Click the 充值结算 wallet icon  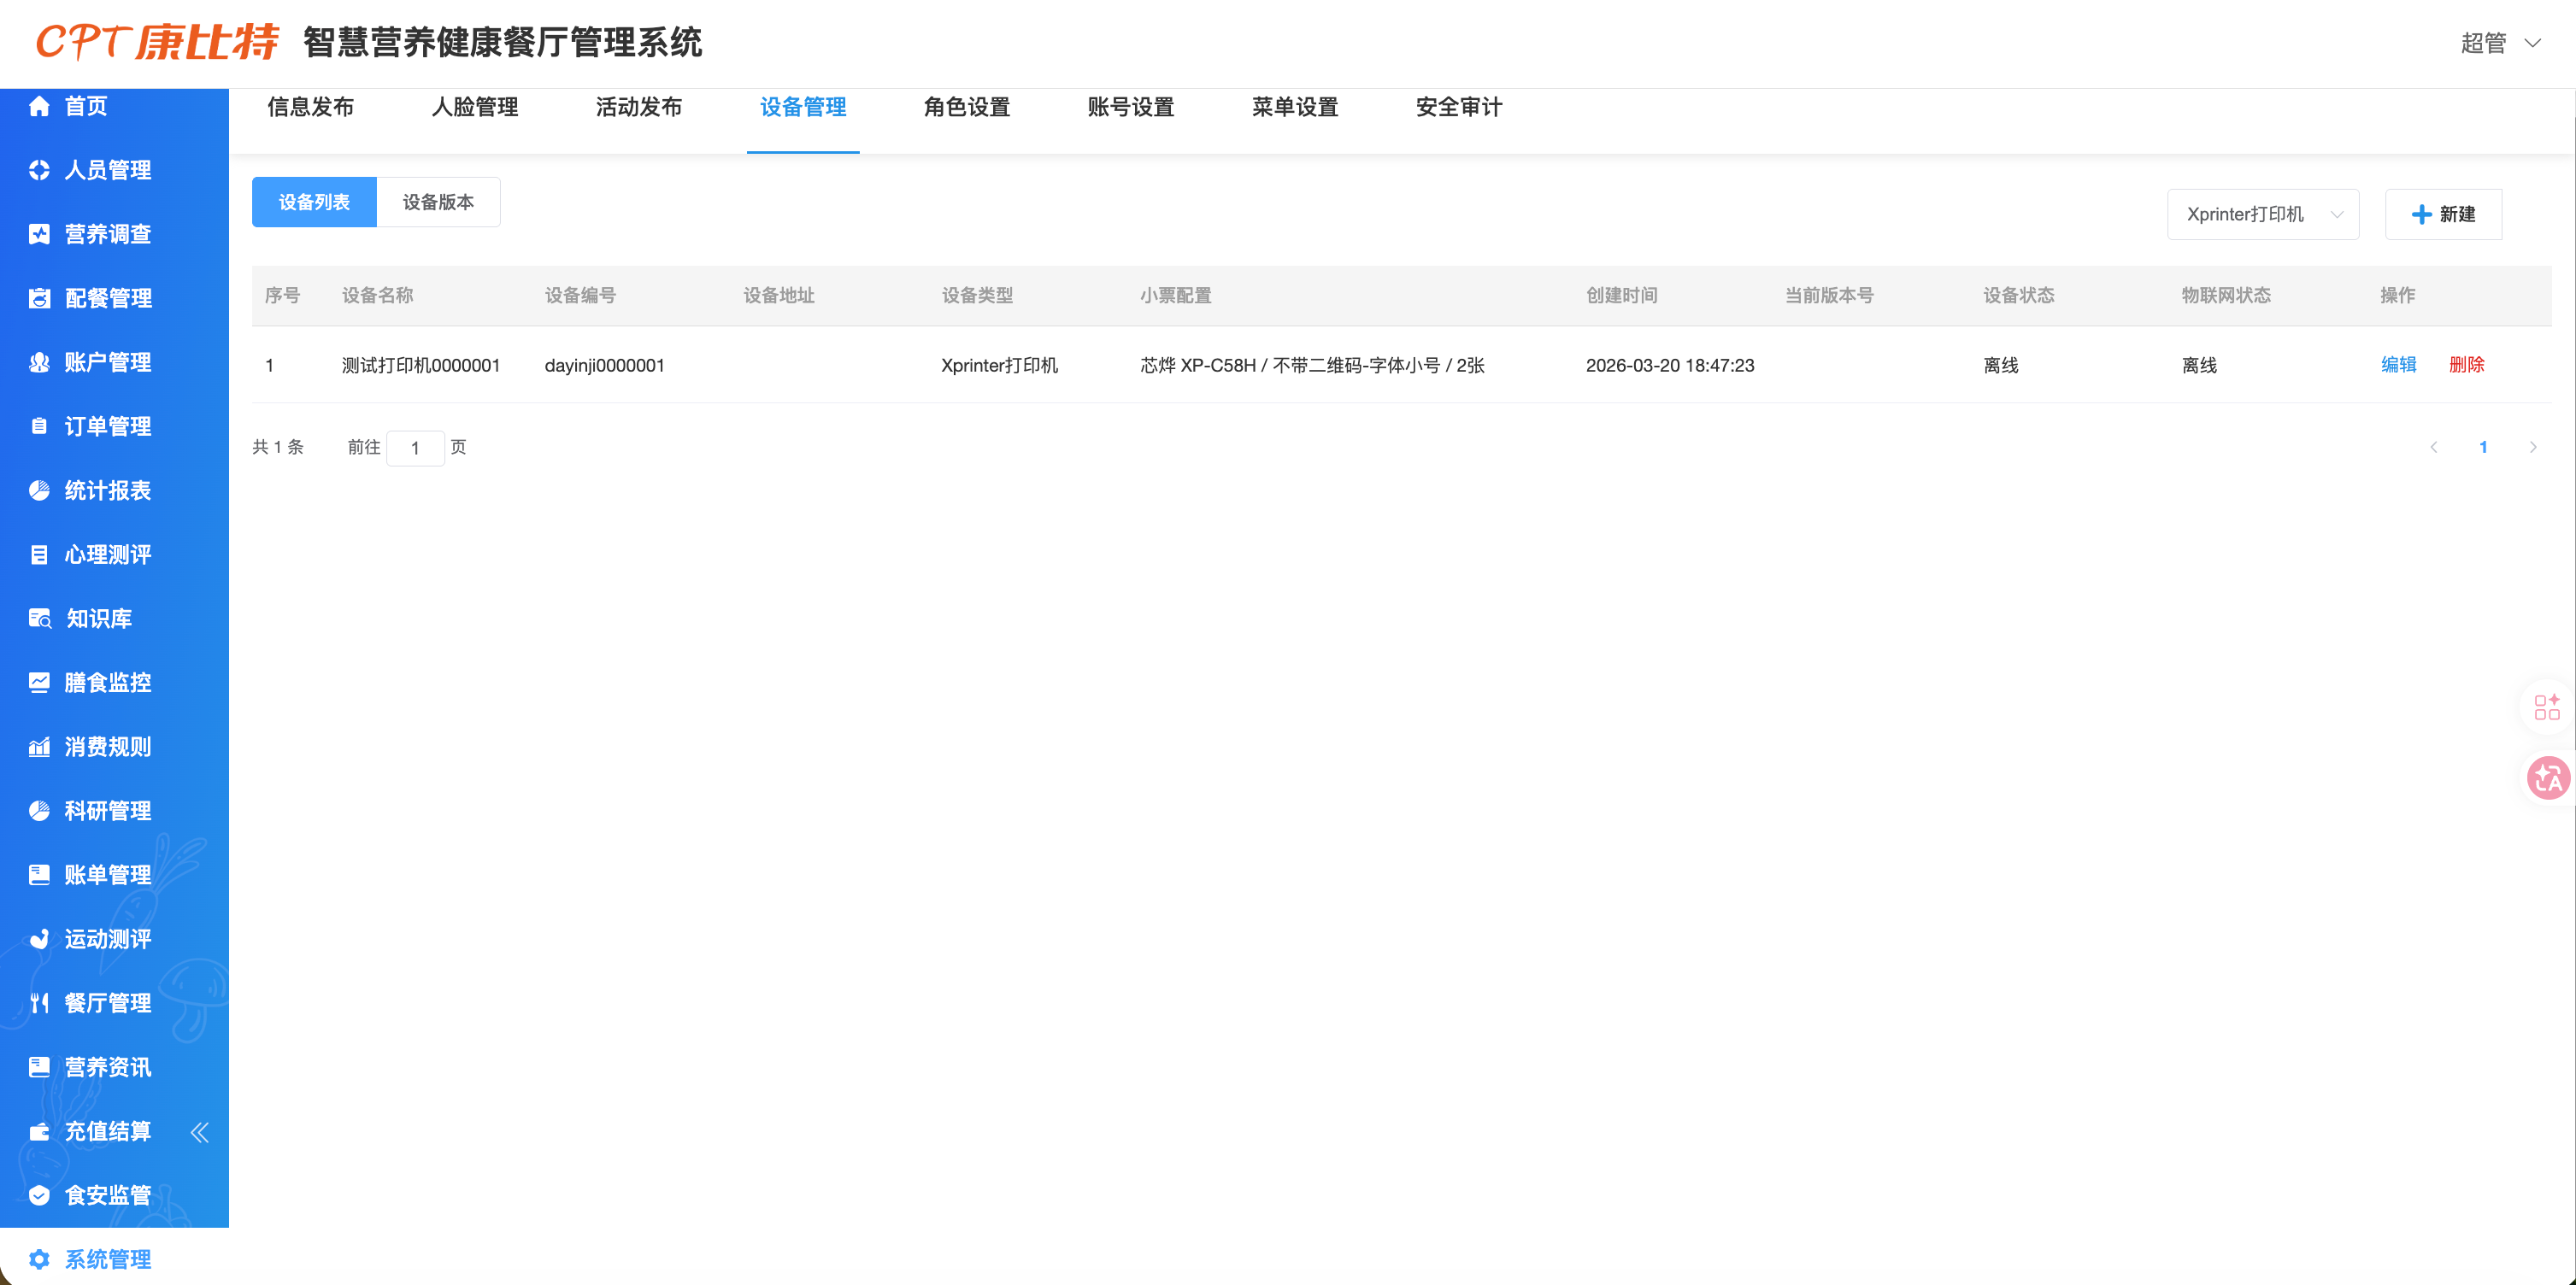[39, 1131]
